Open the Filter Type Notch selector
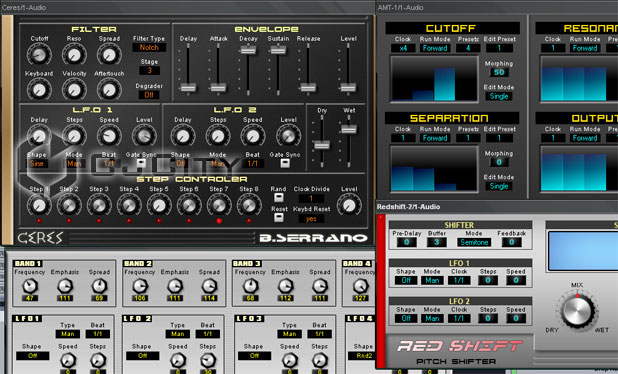 click(x=149, y=48)
